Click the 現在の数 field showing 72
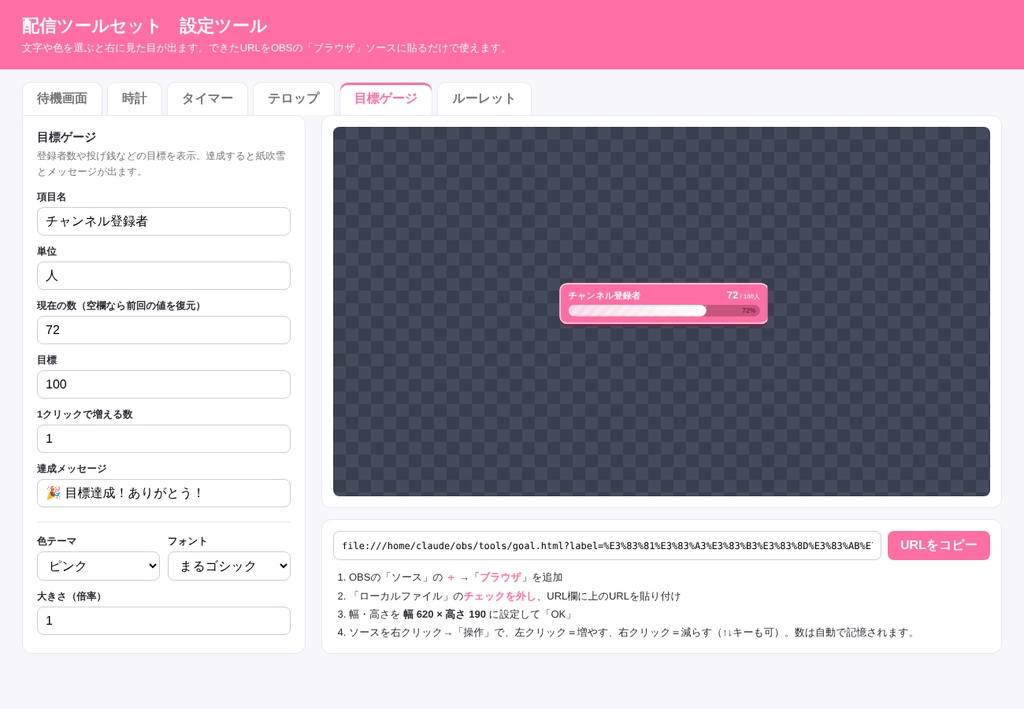This screenshot has height=709, width=1024. point(164,330)
